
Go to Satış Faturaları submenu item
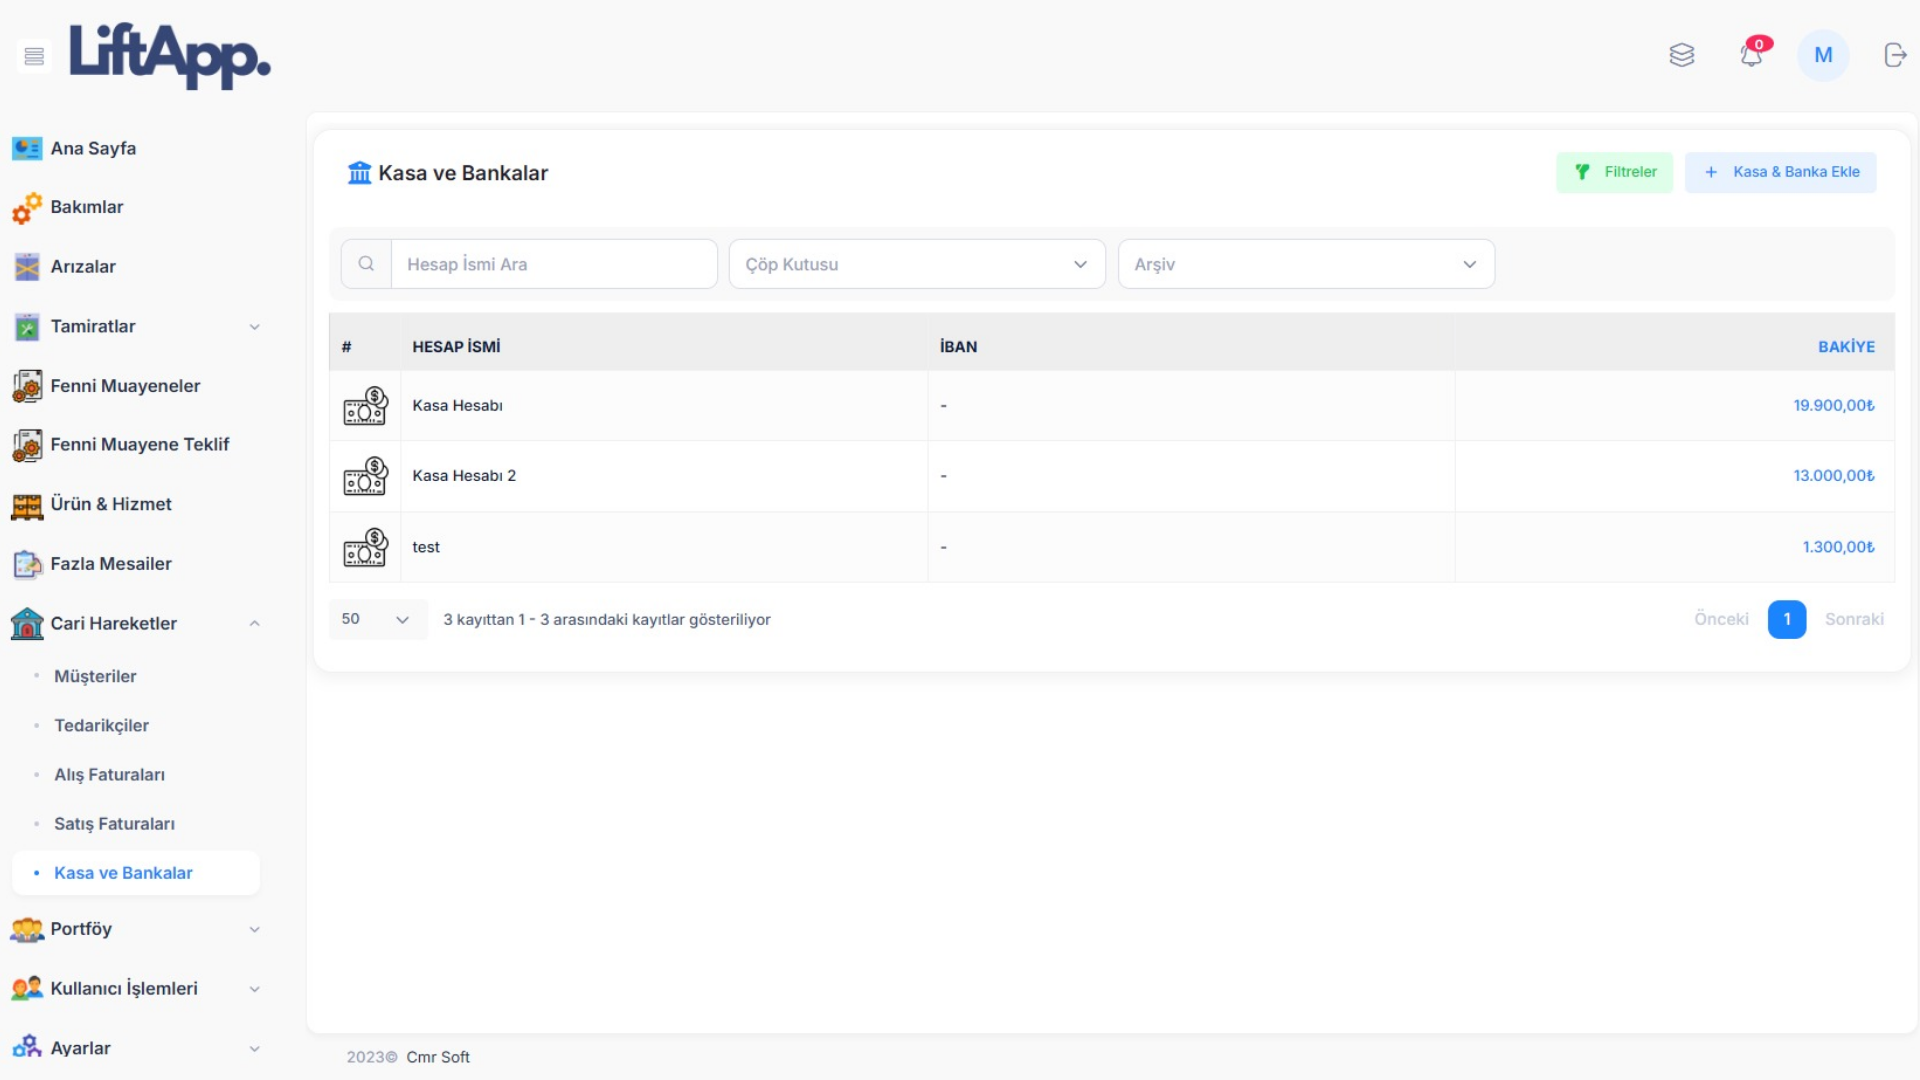(x=114, y=824)
